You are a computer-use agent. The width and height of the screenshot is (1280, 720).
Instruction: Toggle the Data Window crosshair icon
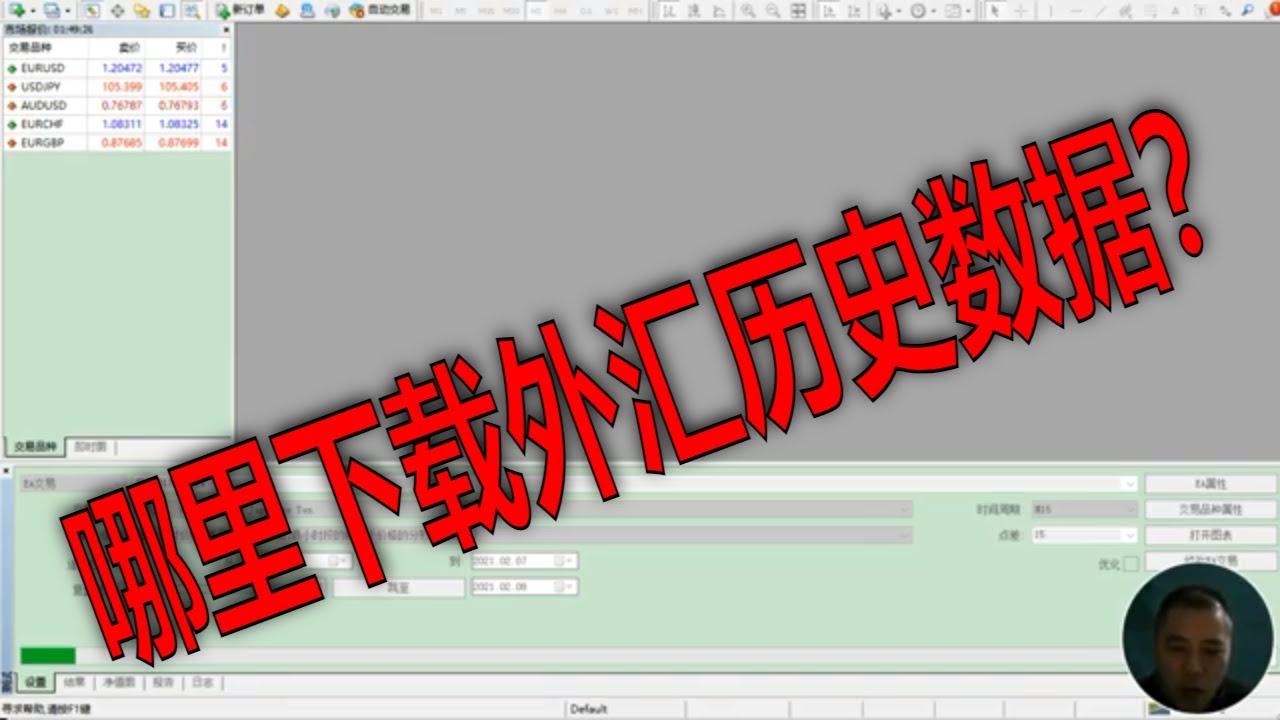[x=117, y=10]
